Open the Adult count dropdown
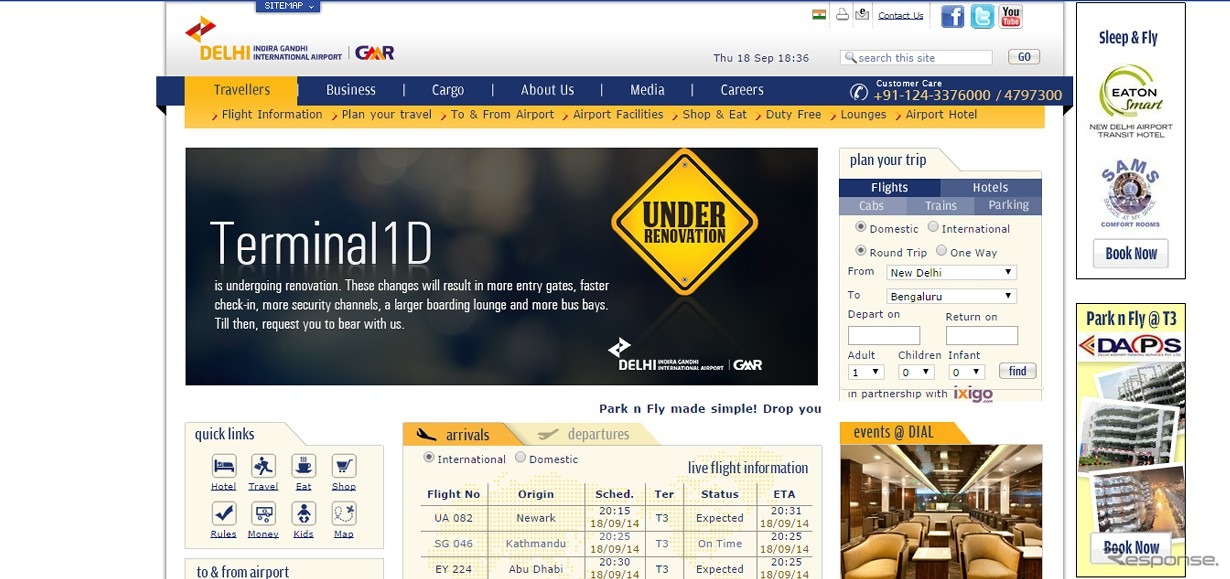This screenshot has height=579, width=1230. [866, 372]
